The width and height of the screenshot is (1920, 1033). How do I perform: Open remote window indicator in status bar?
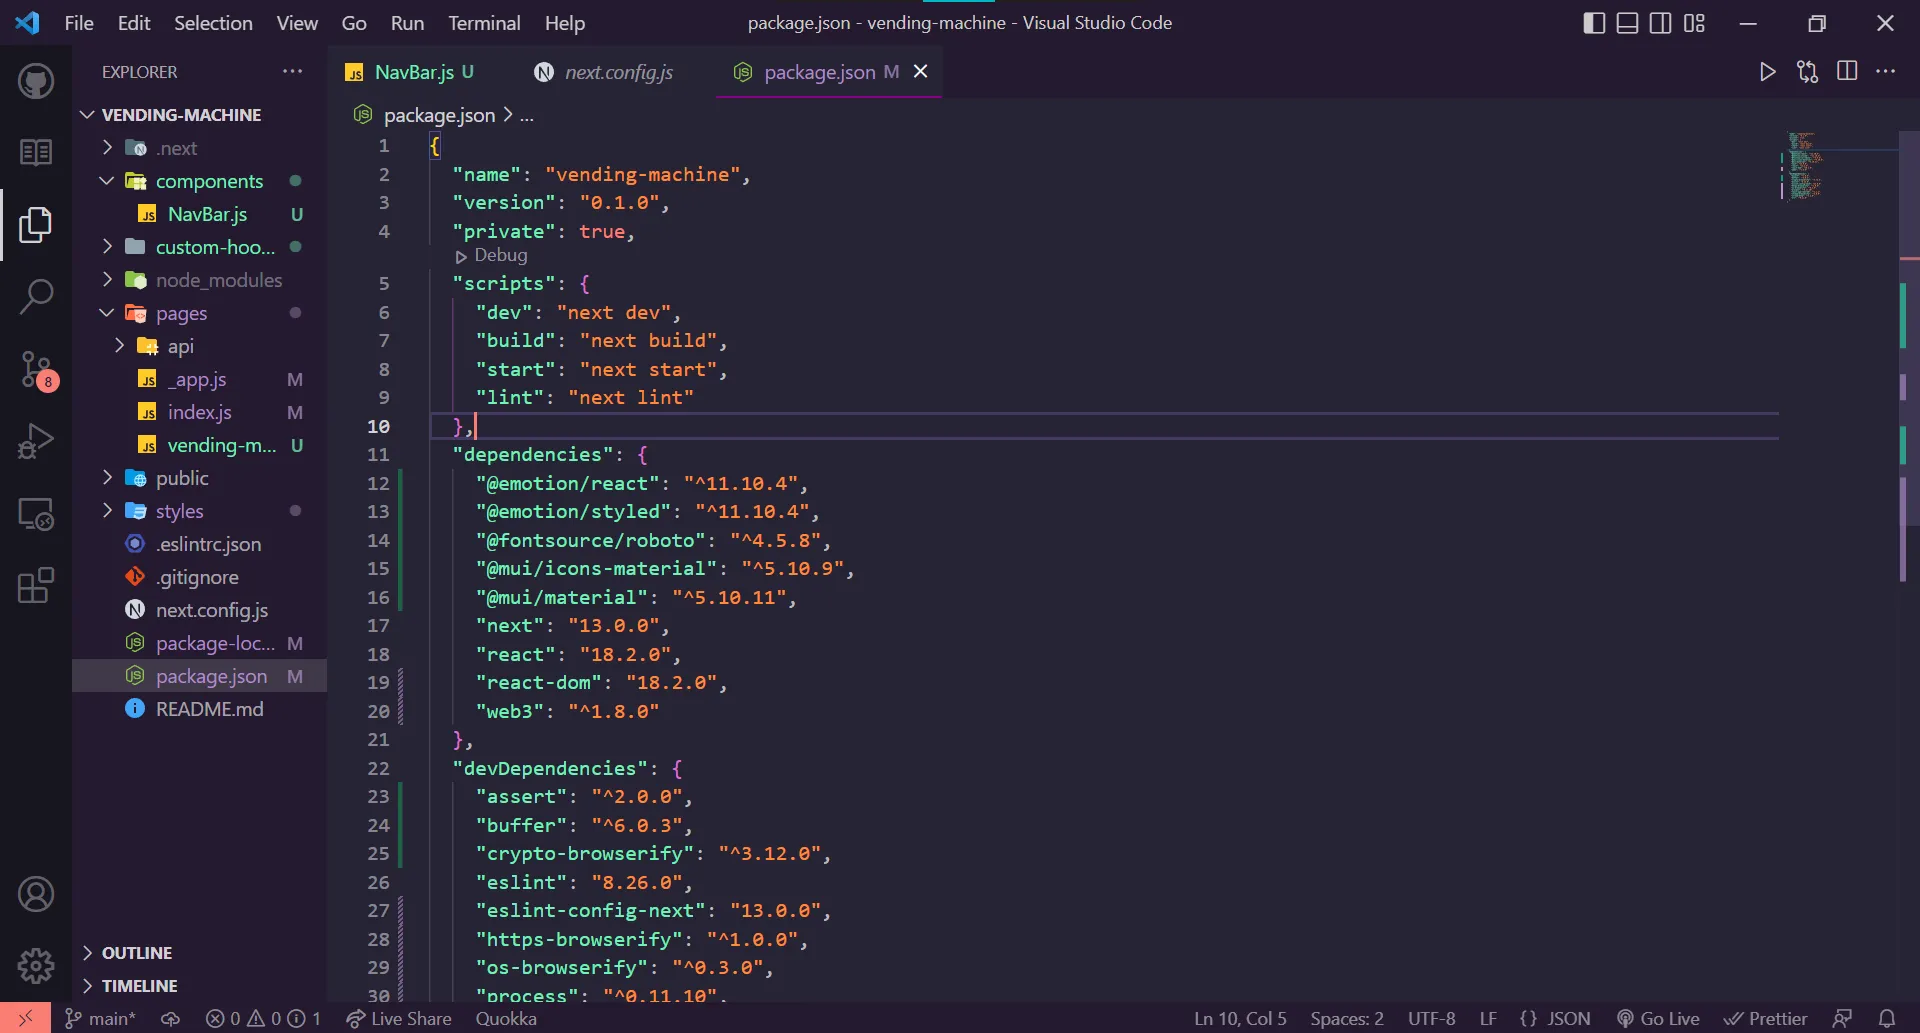pos(25,1018)
